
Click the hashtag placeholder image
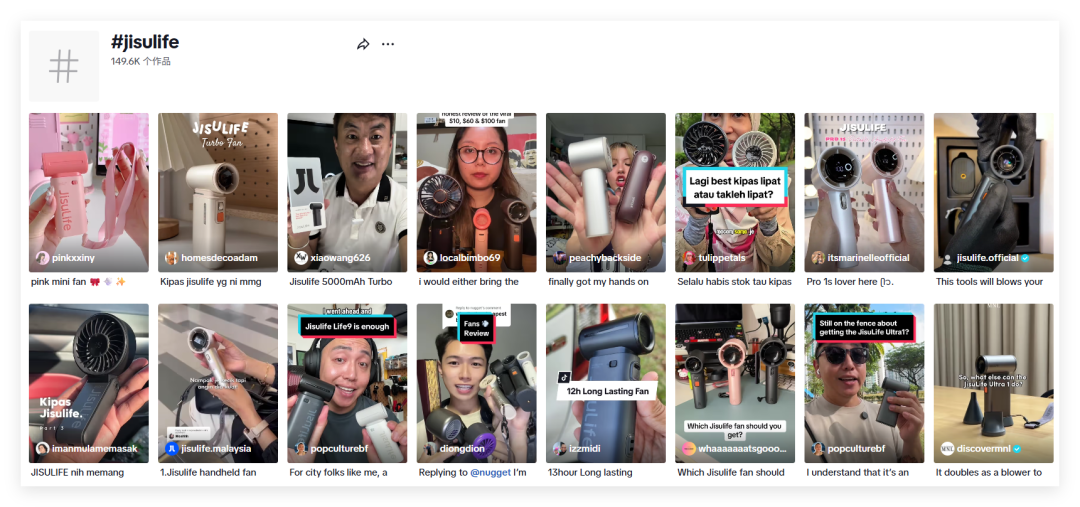[x=64, y=66]
